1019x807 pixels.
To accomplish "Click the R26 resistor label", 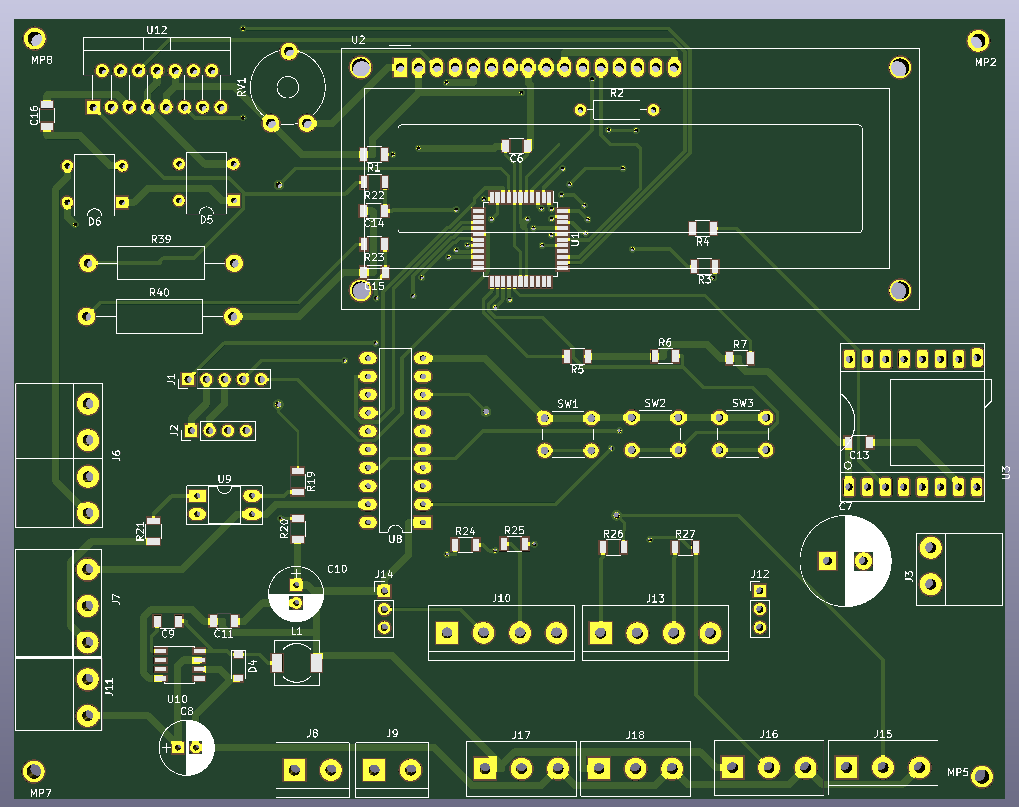I will pyautogui.click(x=613, y=534).
